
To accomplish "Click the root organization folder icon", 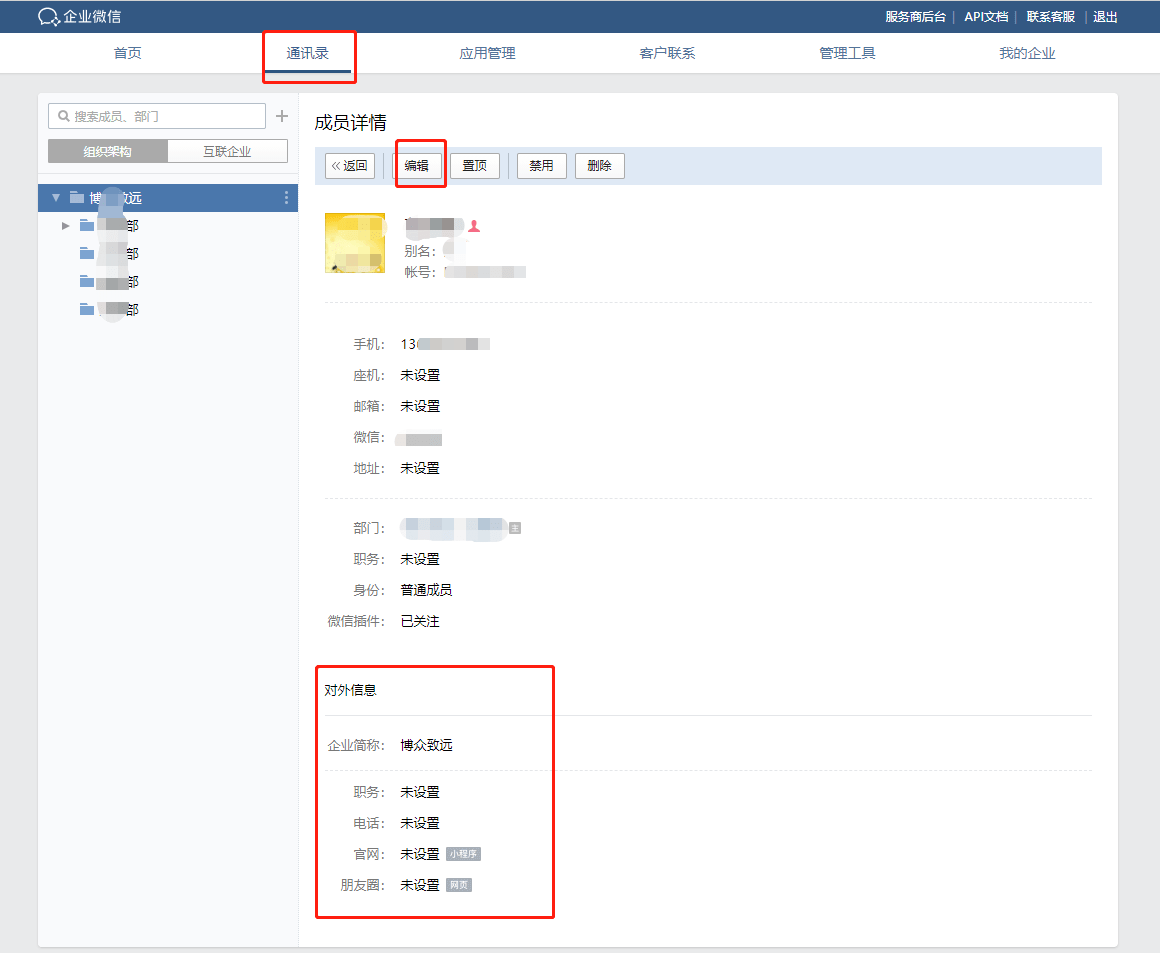I will tap(77, 198).
